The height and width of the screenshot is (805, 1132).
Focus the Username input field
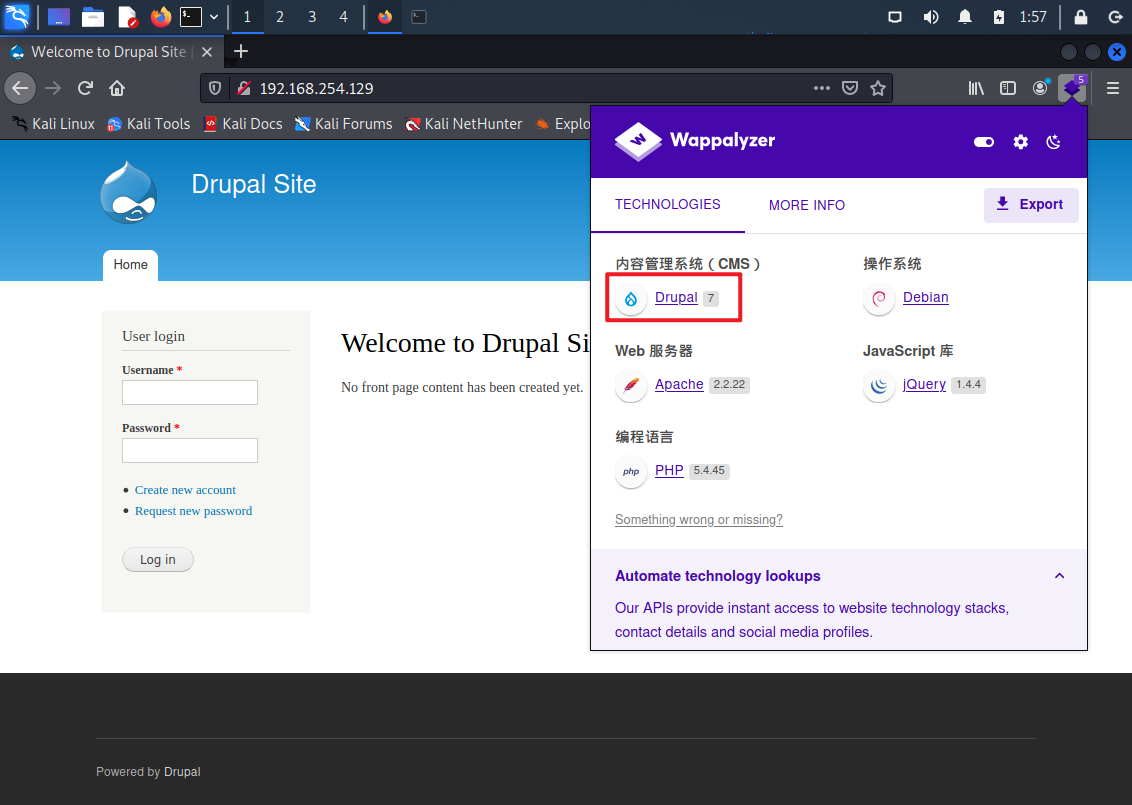coord(190,392)
